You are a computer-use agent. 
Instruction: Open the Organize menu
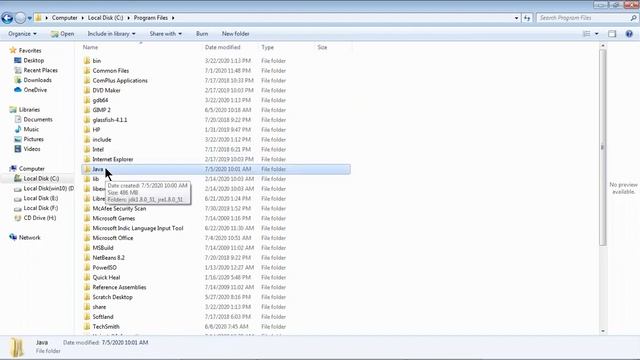click(22, 34)
